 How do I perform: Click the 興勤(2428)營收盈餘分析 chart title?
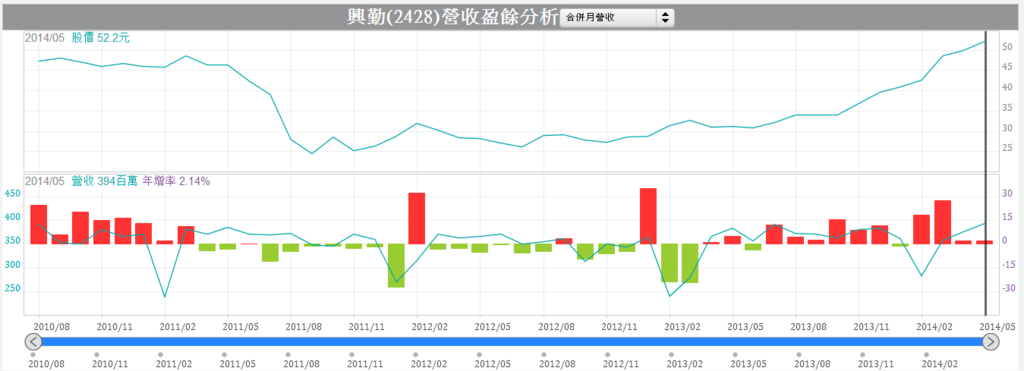click(x=452, y=17)
